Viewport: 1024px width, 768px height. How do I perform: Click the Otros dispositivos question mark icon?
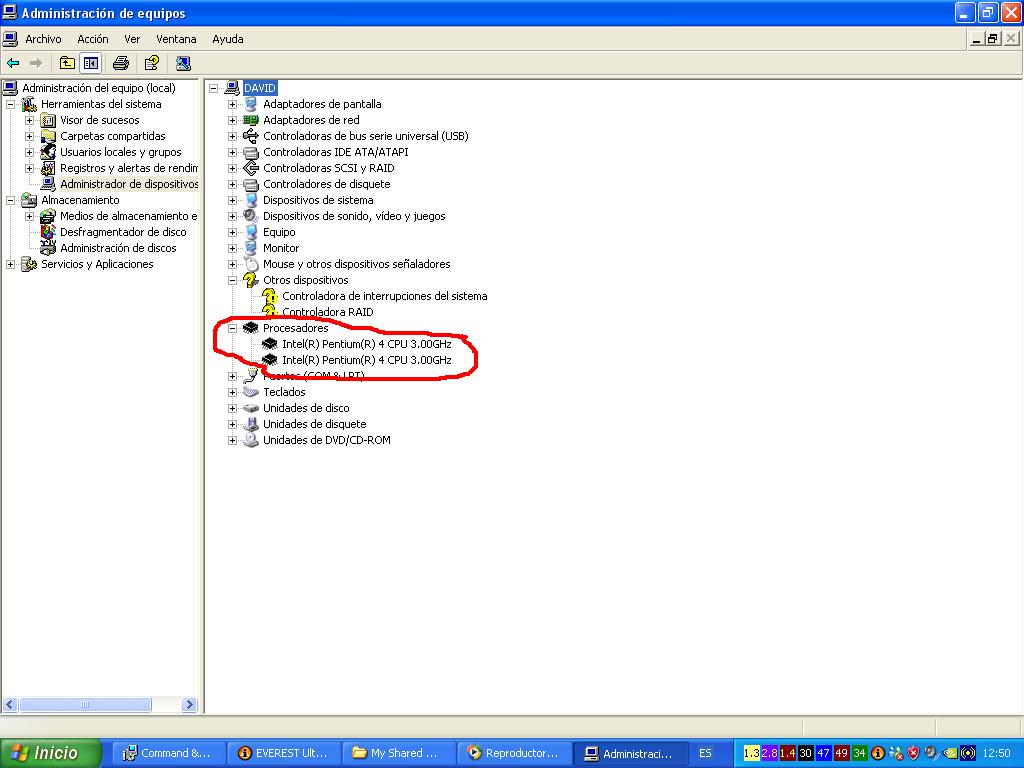pyautogui.click(x=251, y=280)
